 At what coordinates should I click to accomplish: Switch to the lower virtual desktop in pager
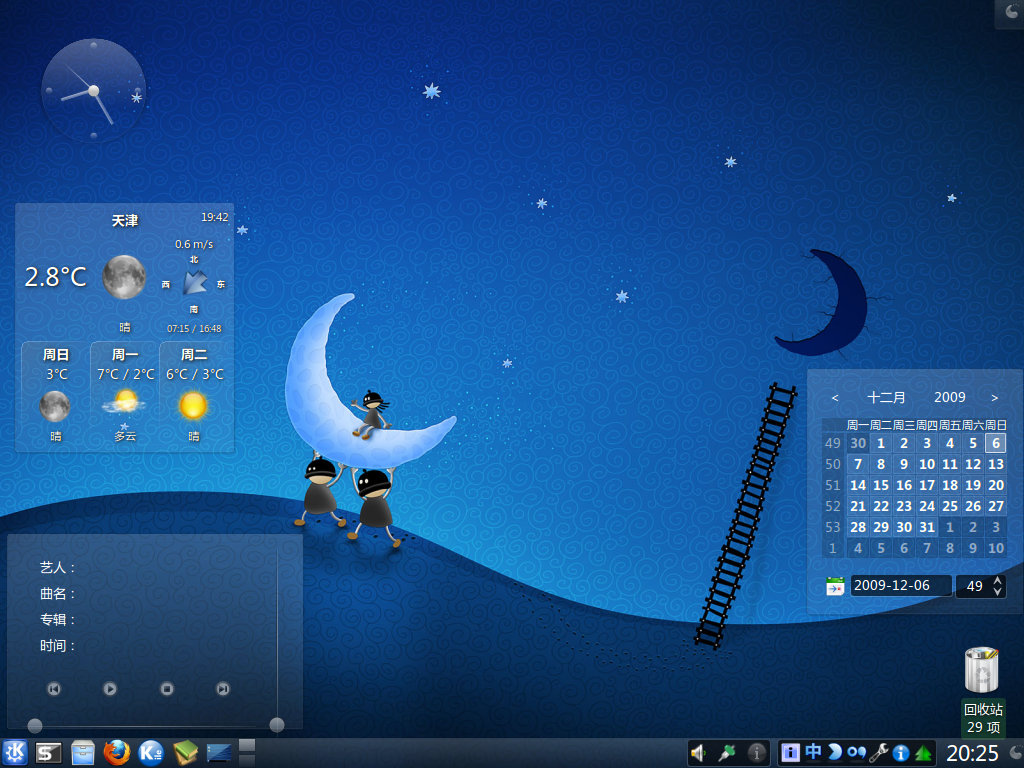(247, 760)
